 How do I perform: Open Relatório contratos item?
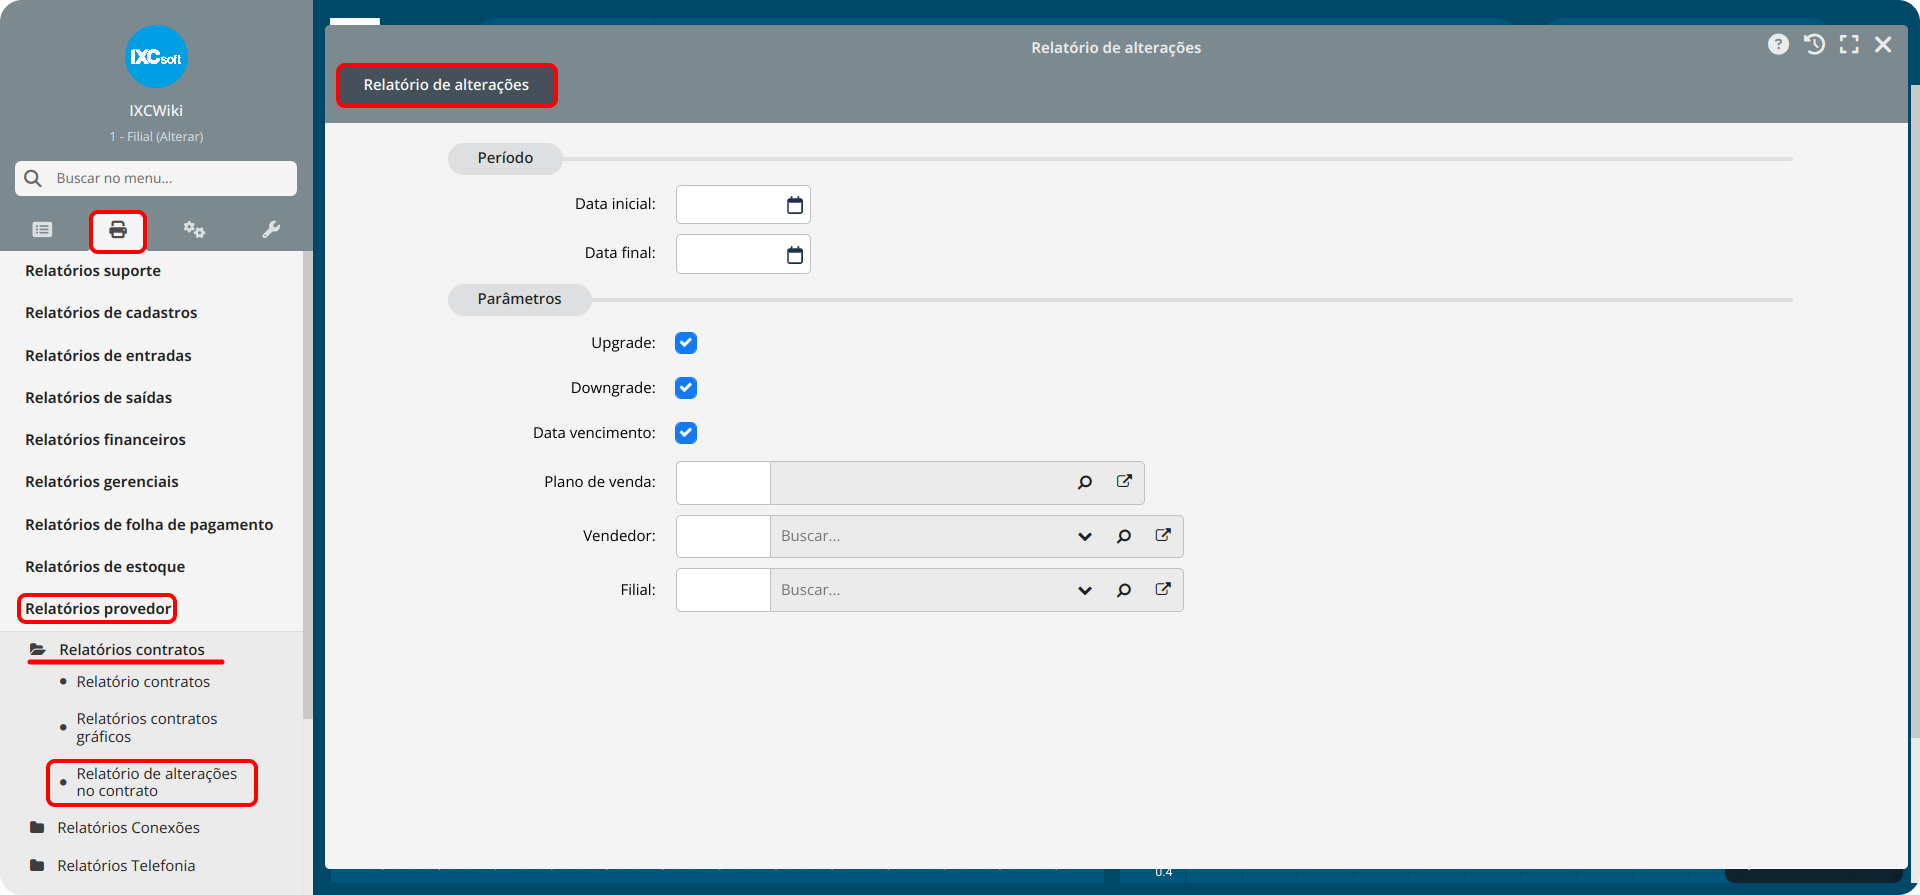143,682
